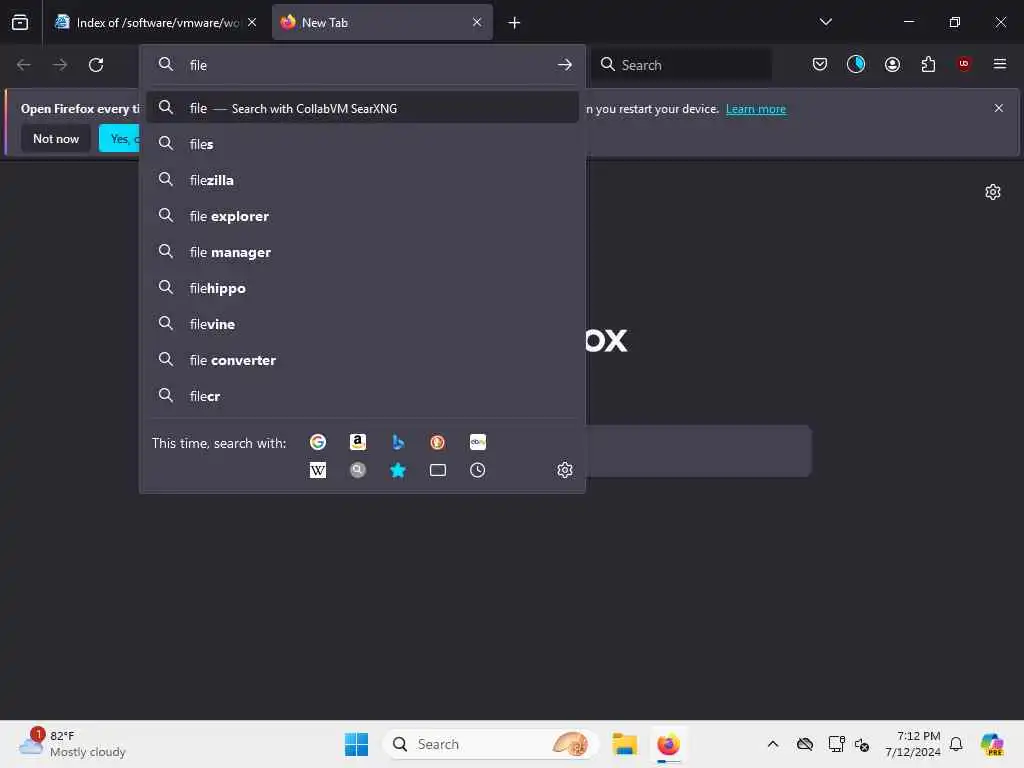Choose the 'file manager' suggestion
Image resolution: width=1024 pixels, height=768 pixels.
click(x=362, y=252)
